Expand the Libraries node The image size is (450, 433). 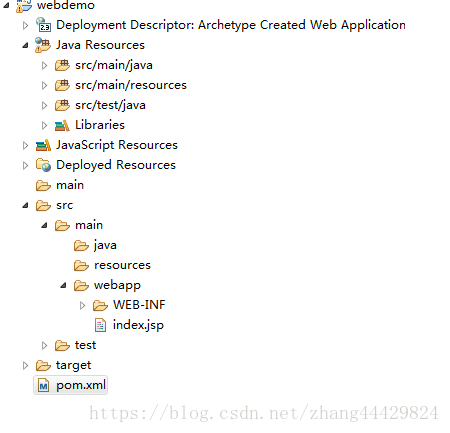[44, 125]
